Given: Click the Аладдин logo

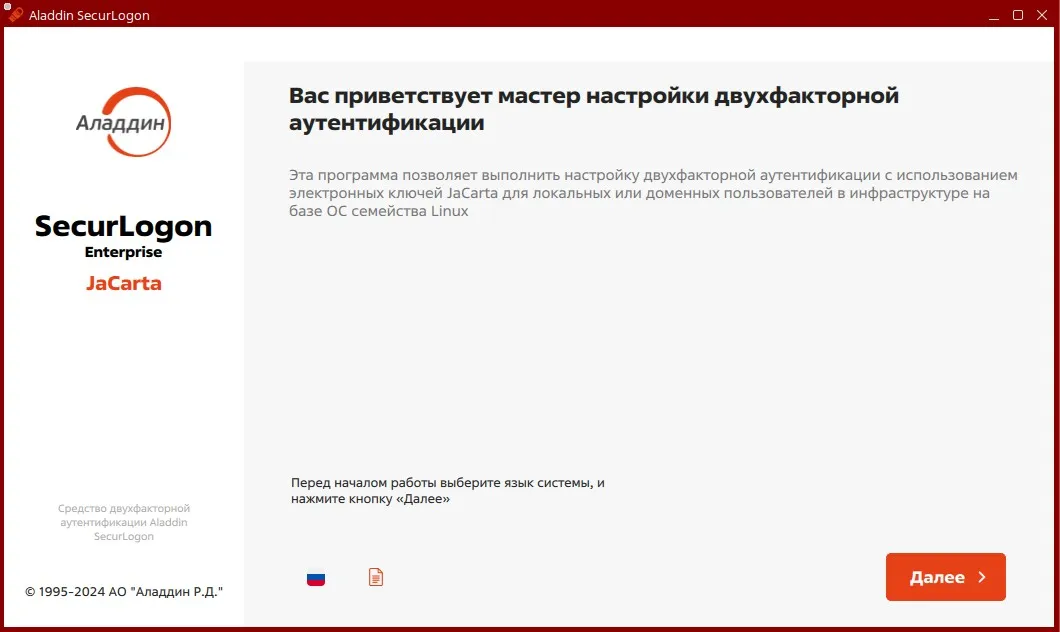Looking at the screenshot, I should coord(124,122).
